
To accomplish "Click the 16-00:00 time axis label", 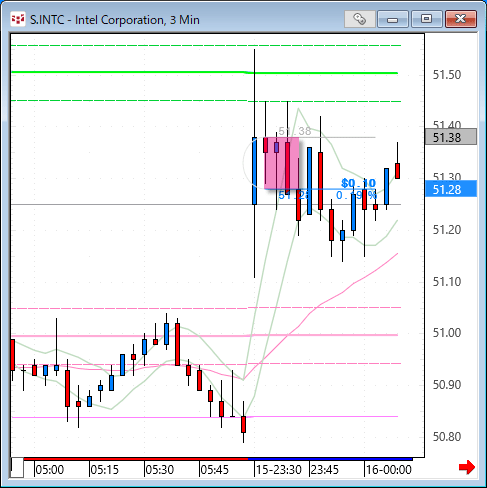I will [x=389, y=470].
